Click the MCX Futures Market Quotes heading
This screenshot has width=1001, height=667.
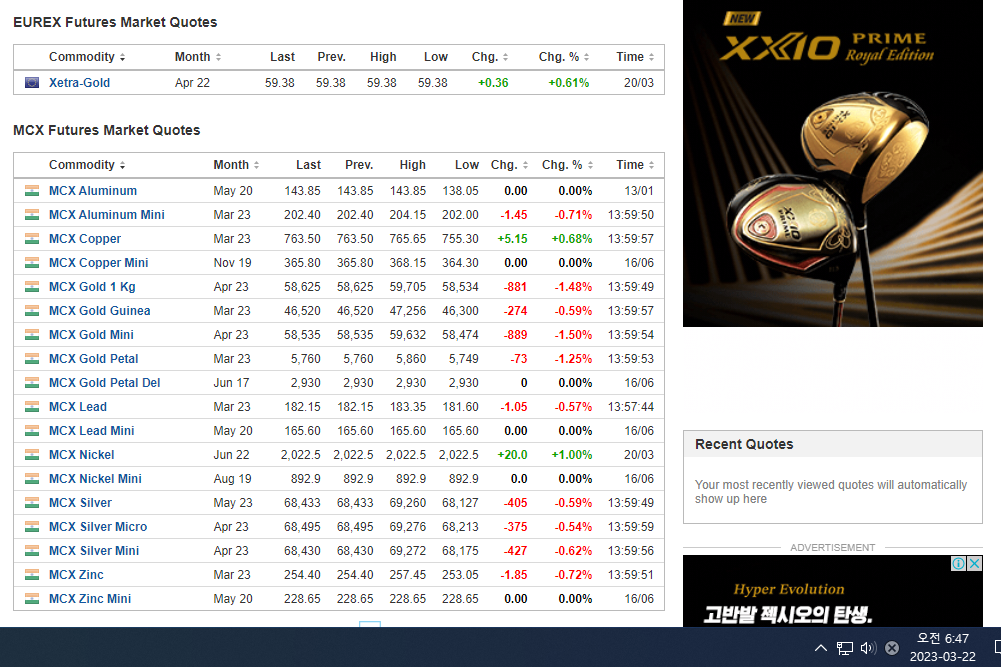pos(107,130)
